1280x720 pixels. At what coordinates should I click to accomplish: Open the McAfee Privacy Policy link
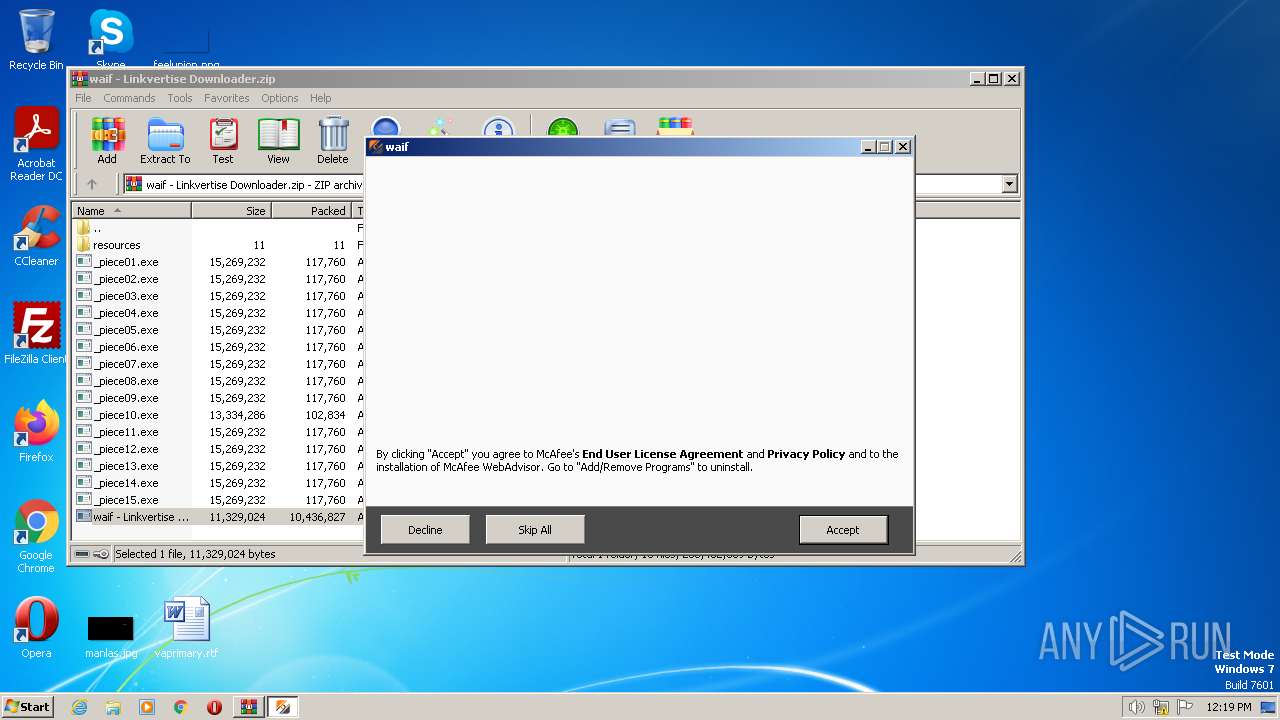click(x=806, y=454)
